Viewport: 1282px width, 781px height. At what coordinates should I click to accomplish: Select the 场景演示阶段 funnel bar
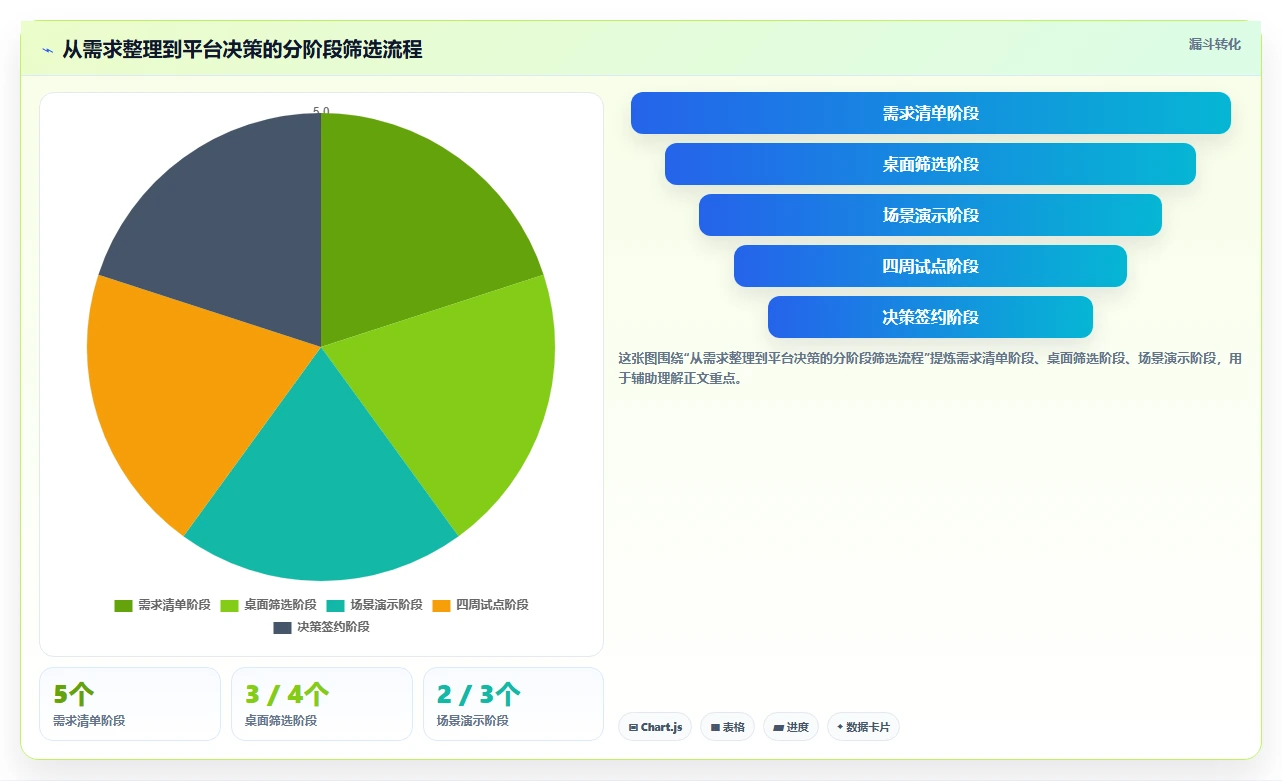(930, 215)
